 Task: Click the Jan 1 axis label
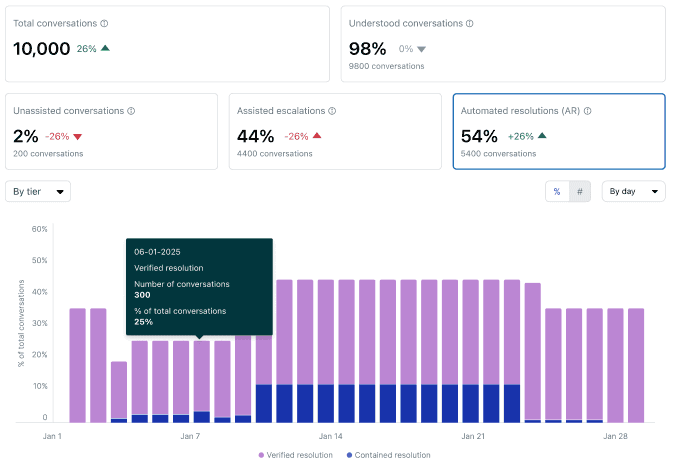(x=52, y=436)
